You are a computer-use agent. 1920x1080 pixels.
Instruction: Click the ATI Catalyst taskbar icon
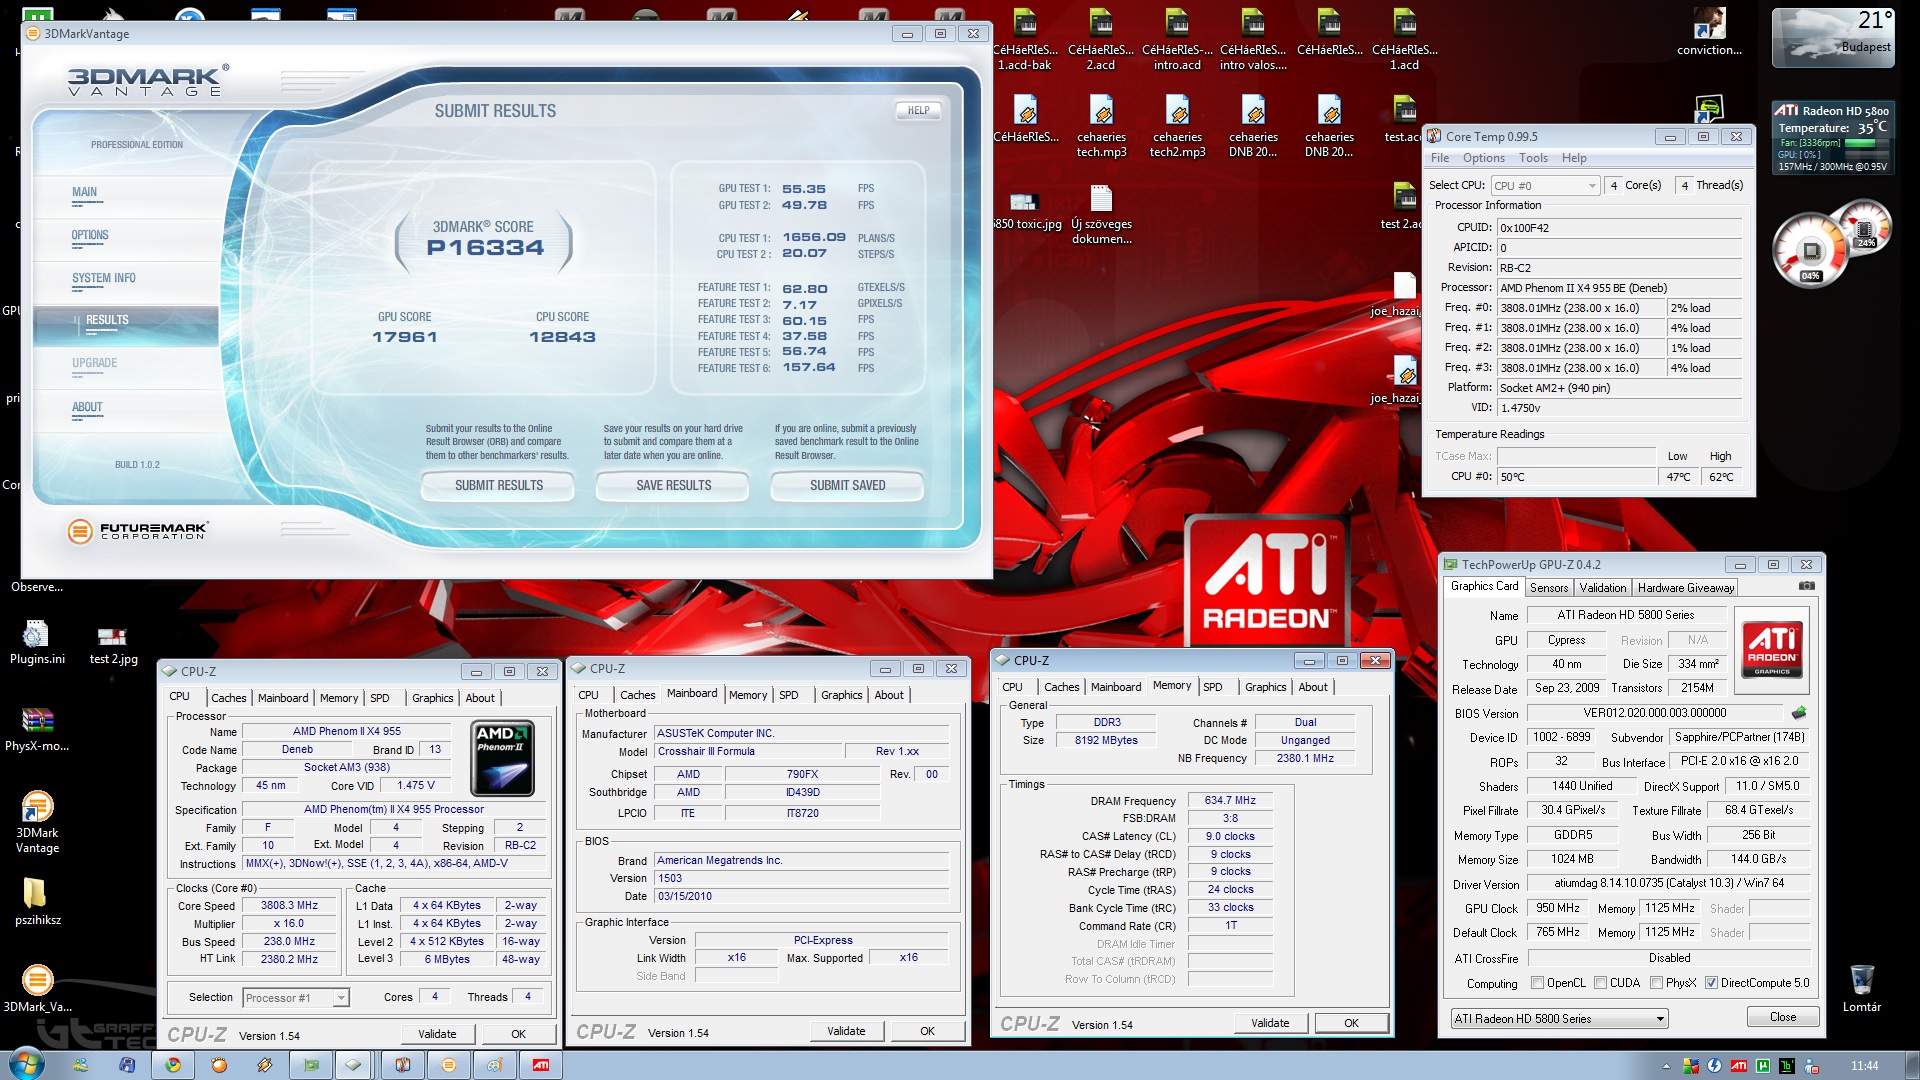pyautogui.click(x=541, y=1065)
